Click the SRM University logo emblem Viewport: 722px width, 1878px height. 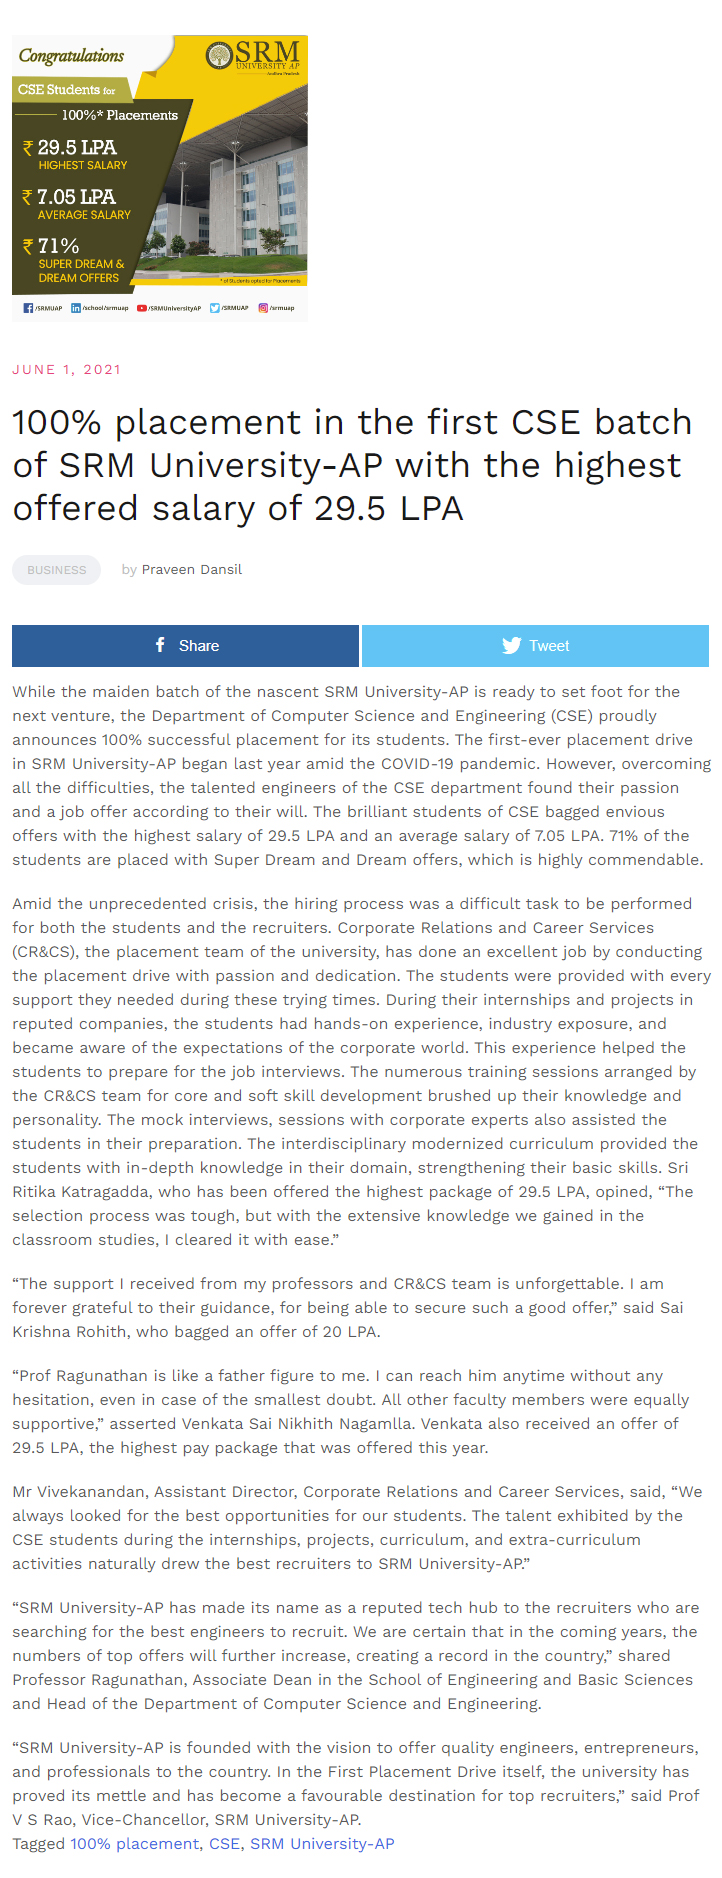click(219, 56)
